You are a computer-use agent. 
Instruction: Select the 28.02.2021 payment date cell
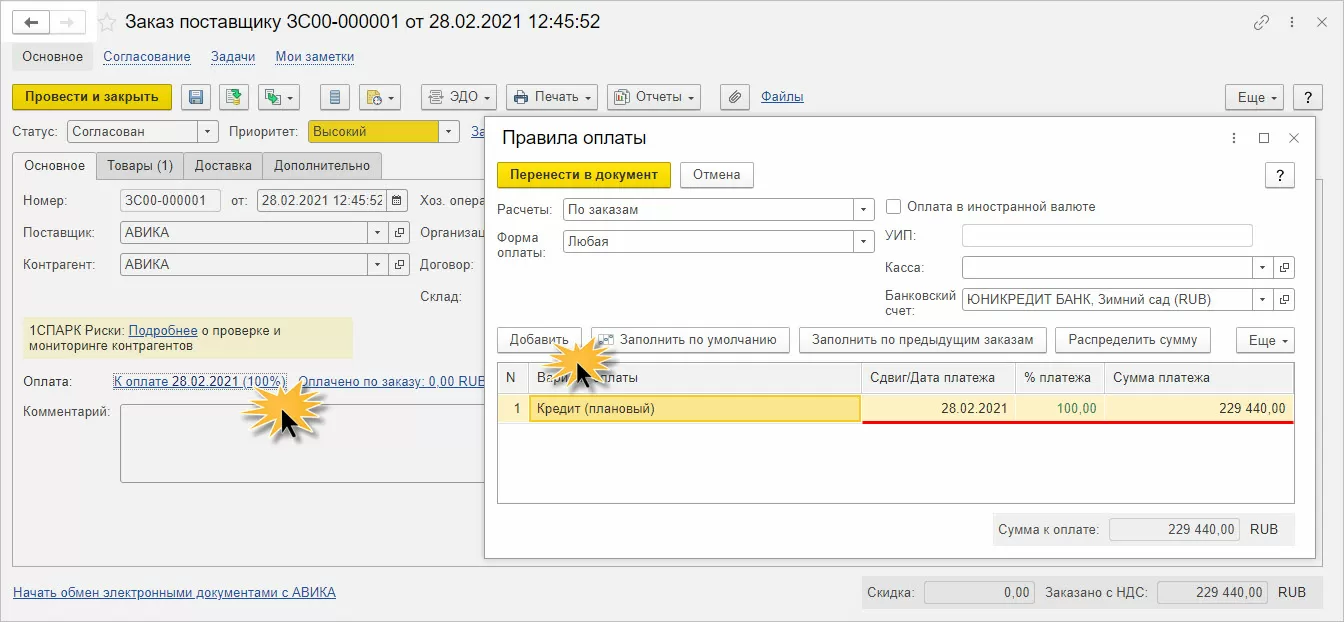tap(938, 408)
